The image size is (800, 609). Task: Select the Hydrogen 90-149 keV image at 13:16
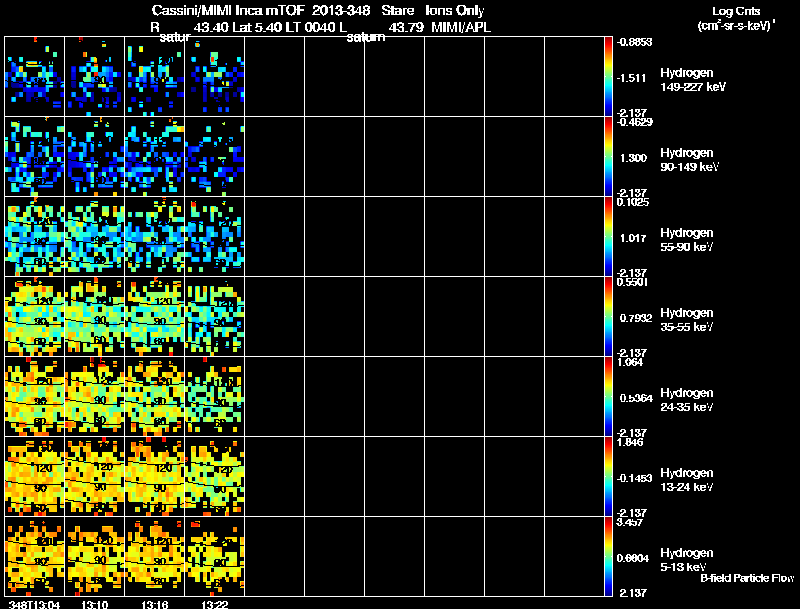155,157
